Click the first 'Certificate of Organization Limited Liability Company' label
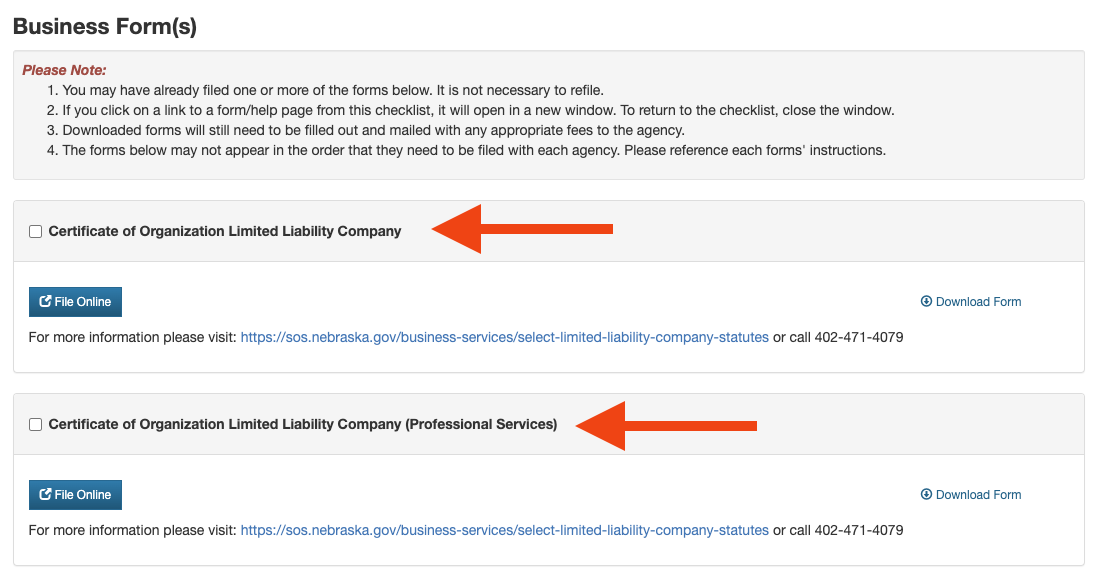Image resolution: width=1095 pixels, height=574 pixels. [225, 231]
